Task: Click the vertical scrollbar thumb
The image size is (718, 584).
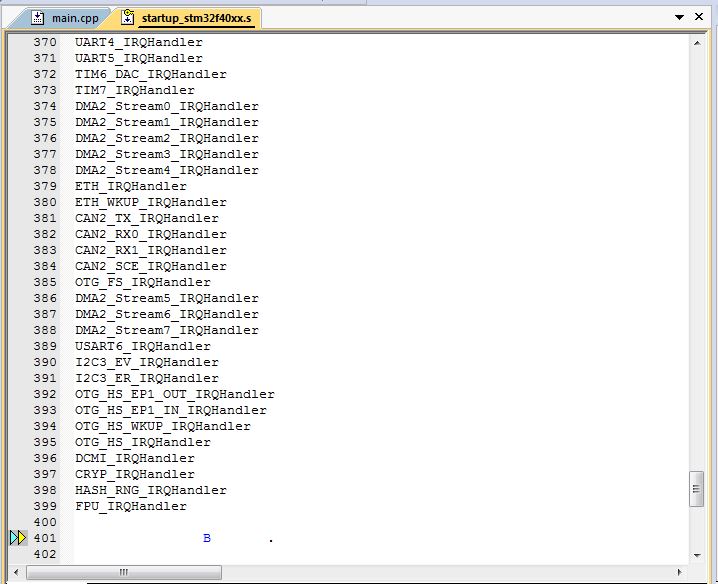Action: (696, 489)
